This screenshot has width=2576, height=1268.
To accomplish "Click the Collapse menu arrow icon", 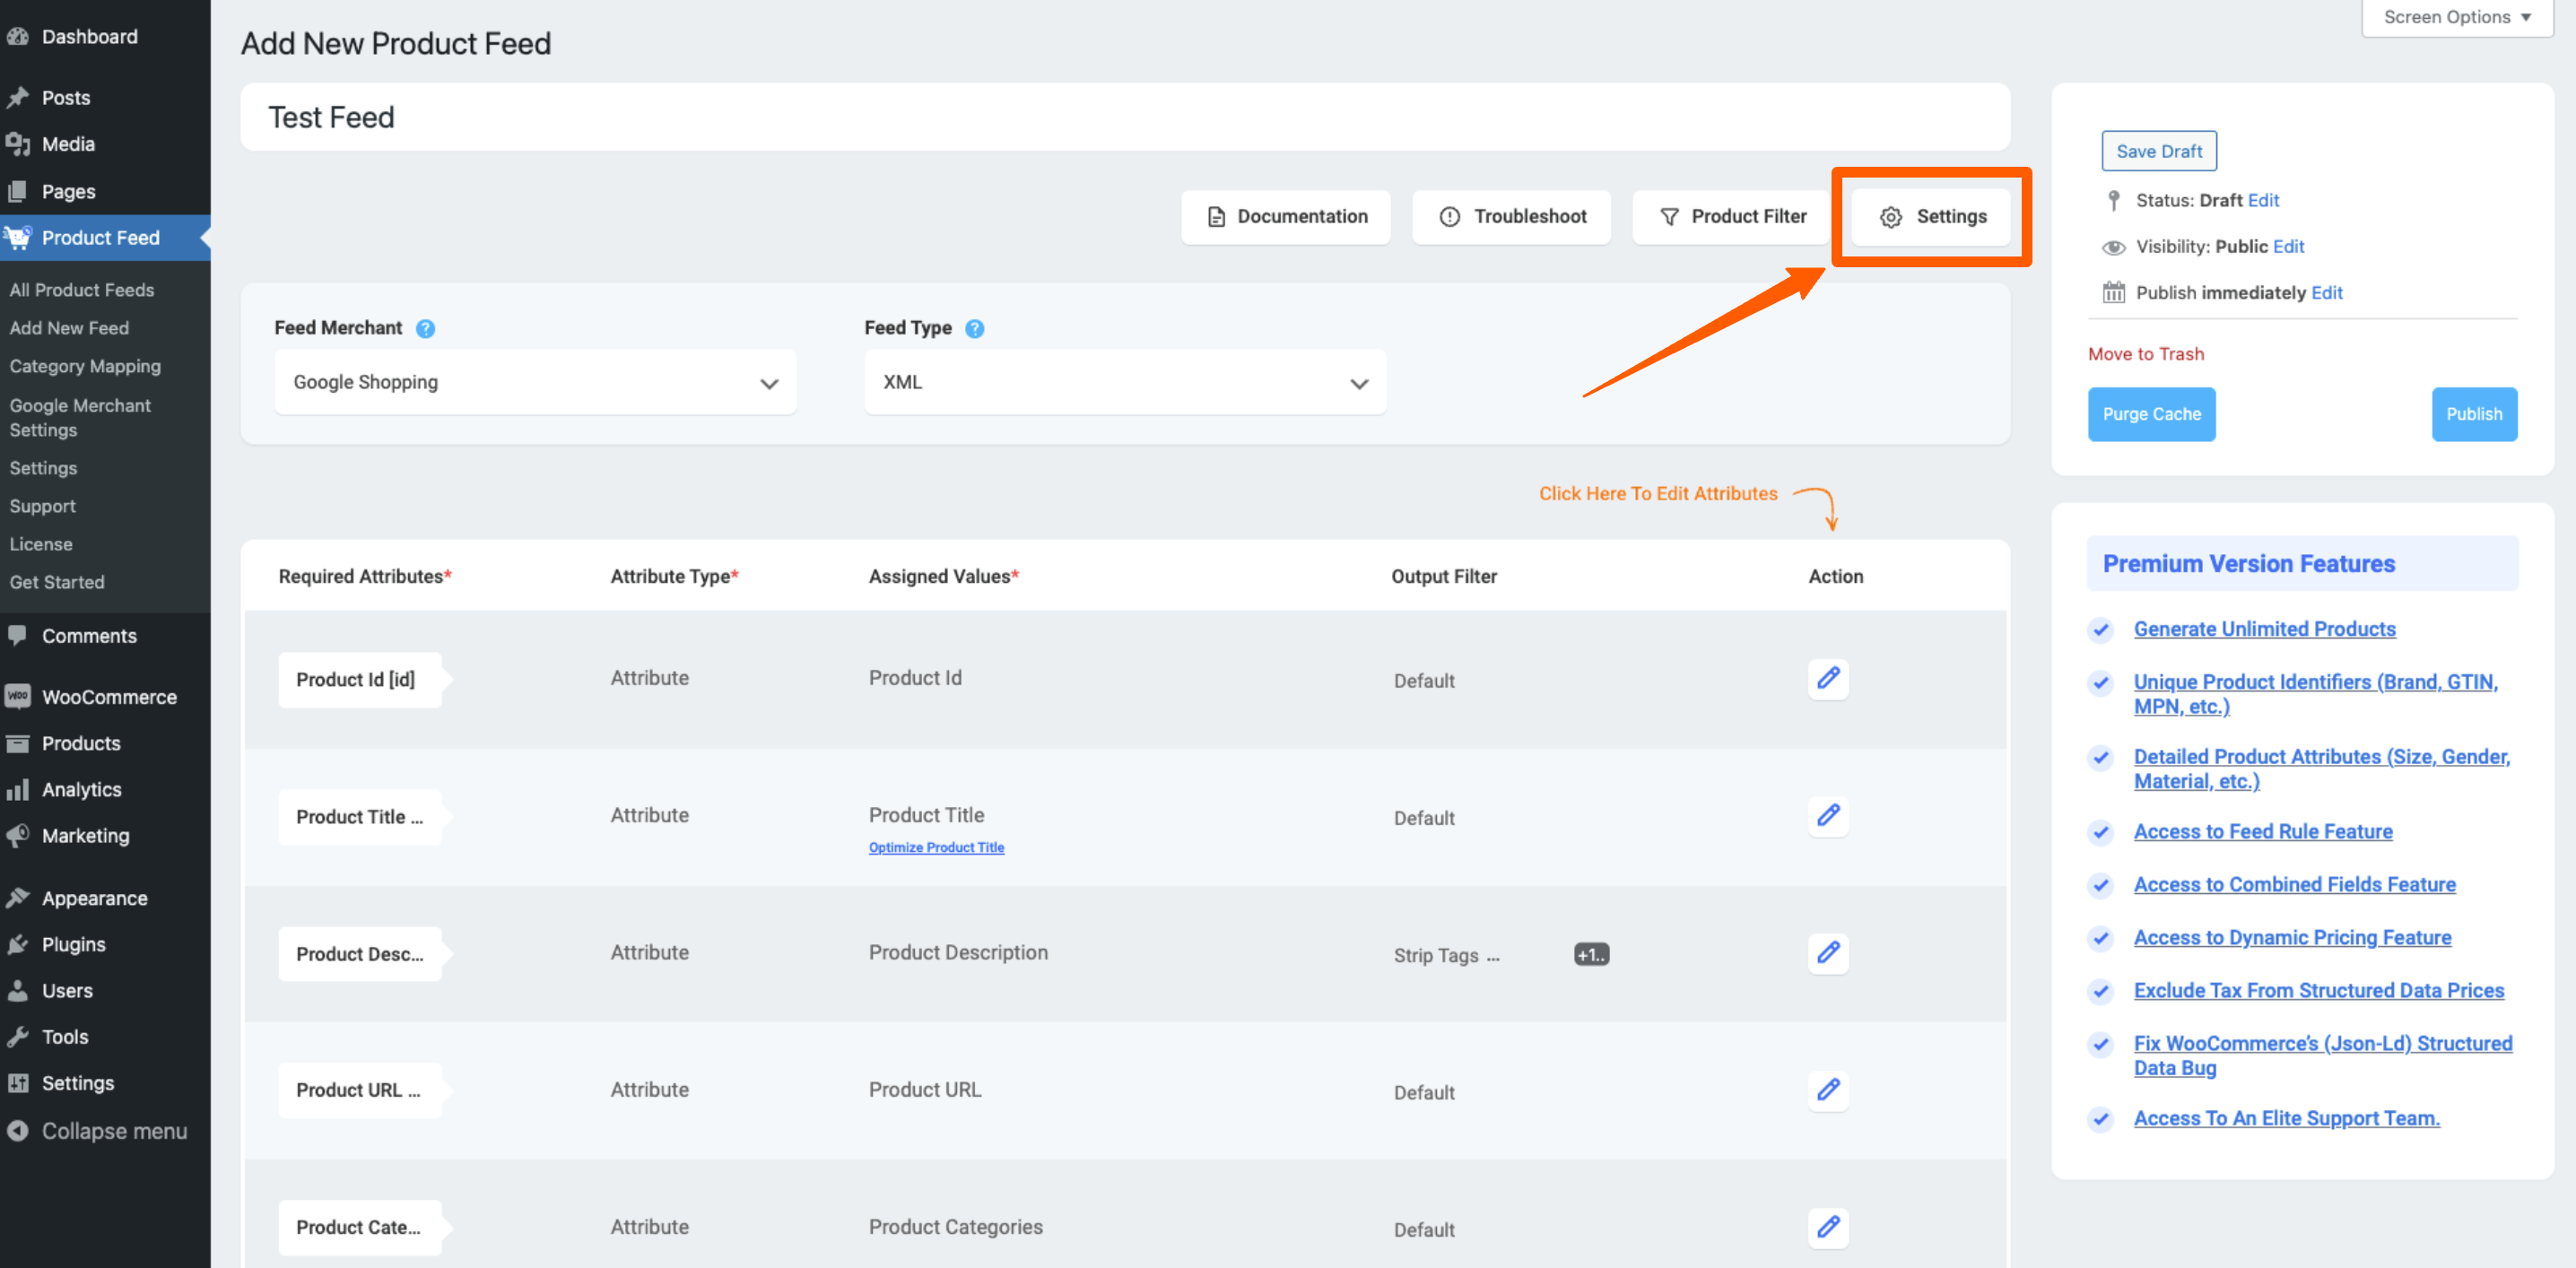I will click(18, 1131).
